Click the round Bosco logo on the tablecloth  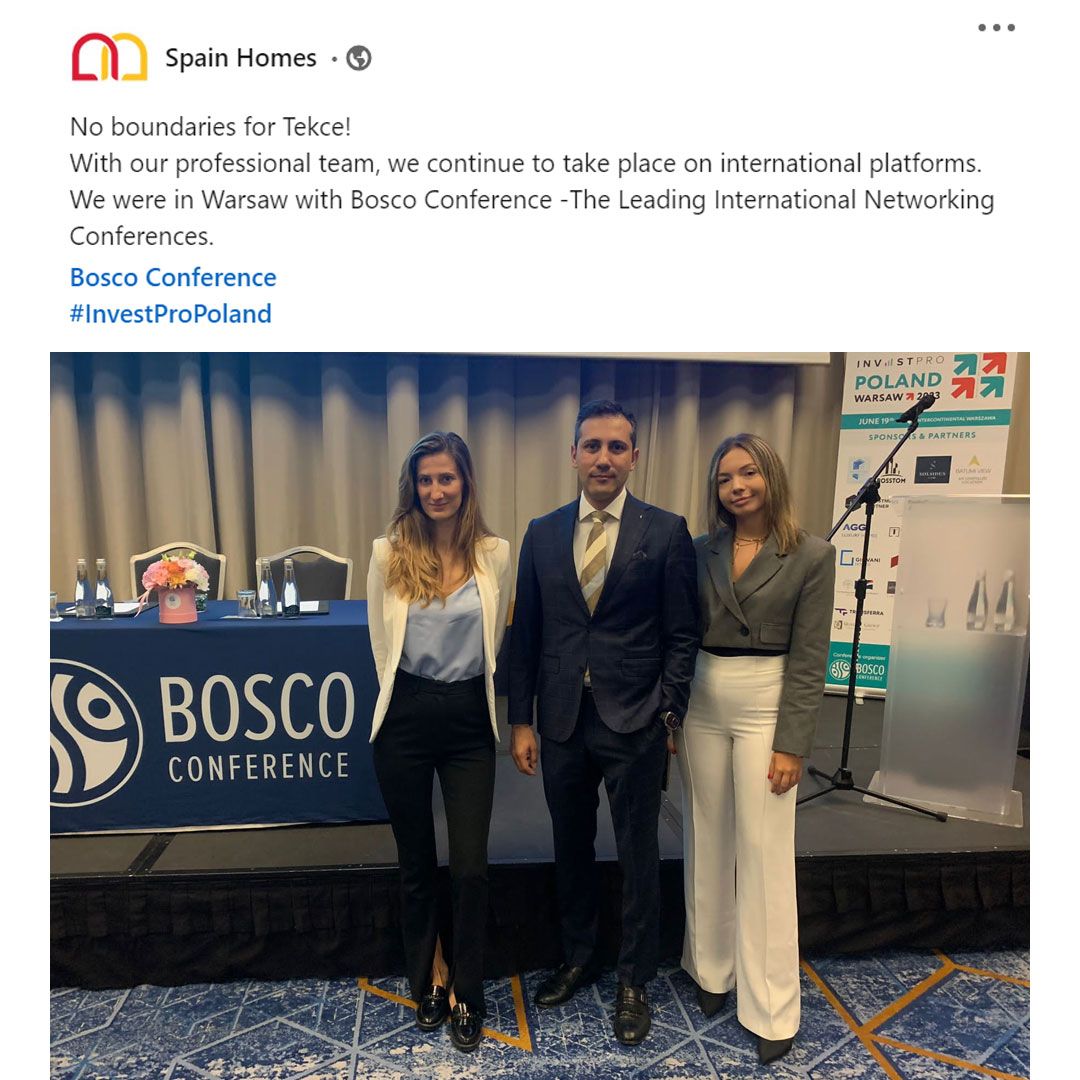point(94,732)
